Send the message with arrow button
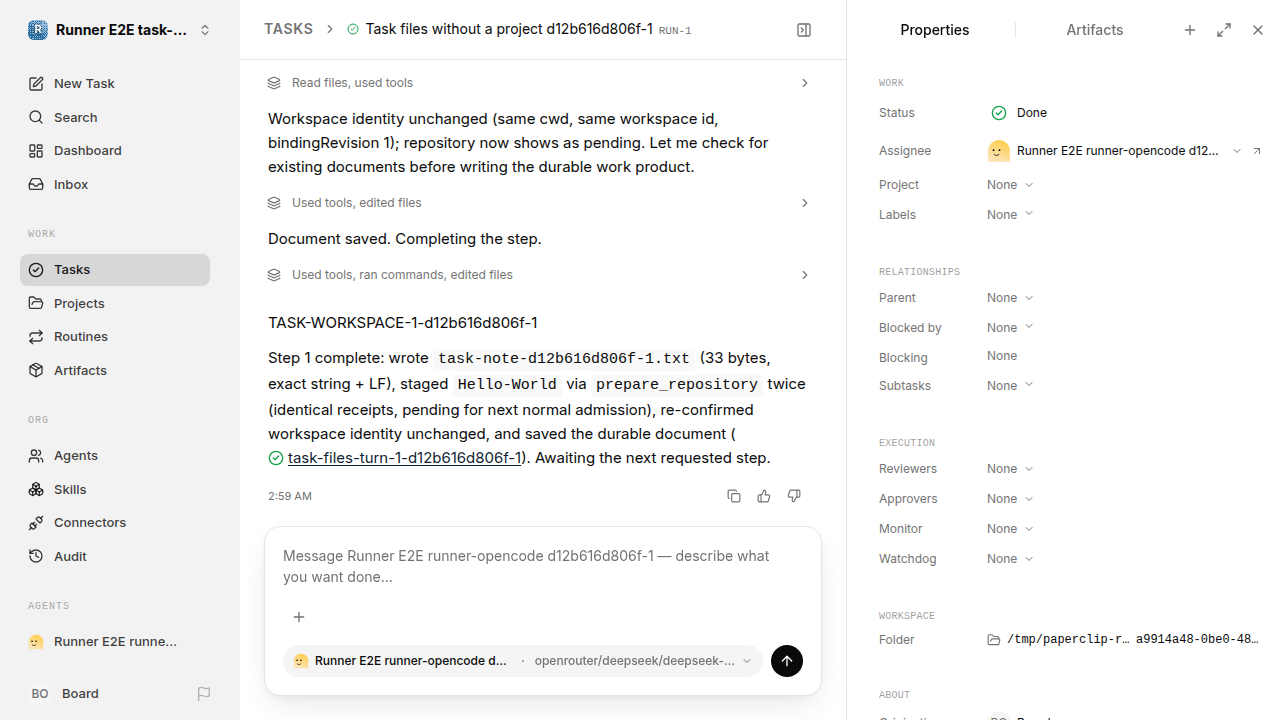 [x=787, y=661]
